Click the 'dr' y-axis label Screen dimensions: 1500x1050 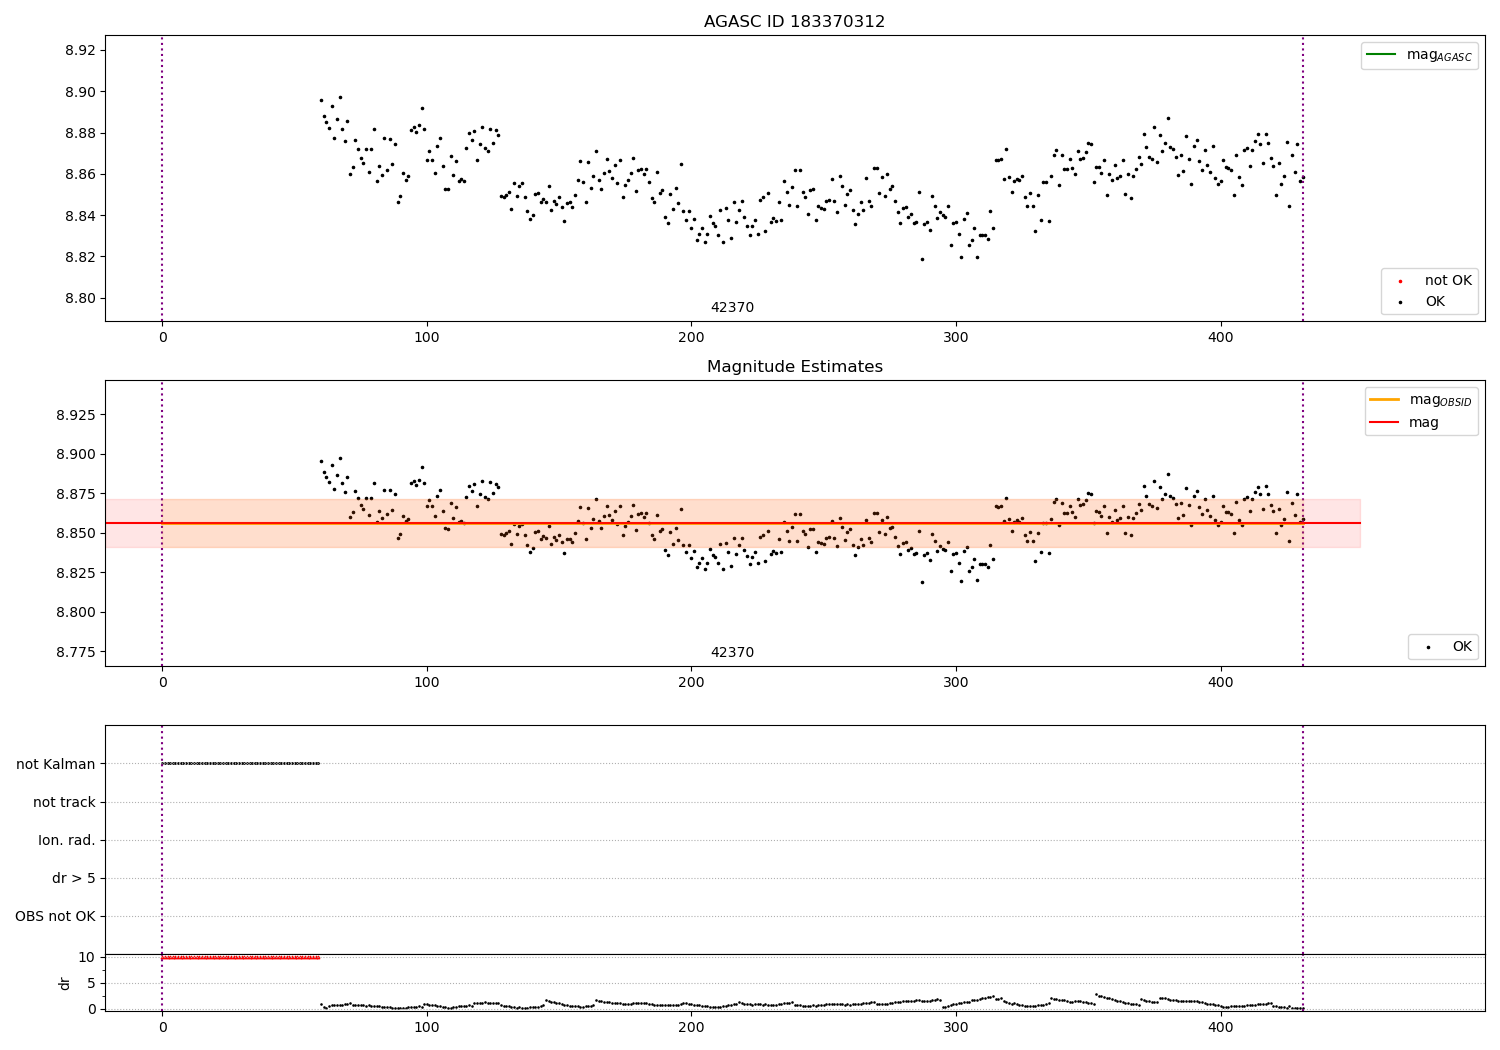click(65, 983)
